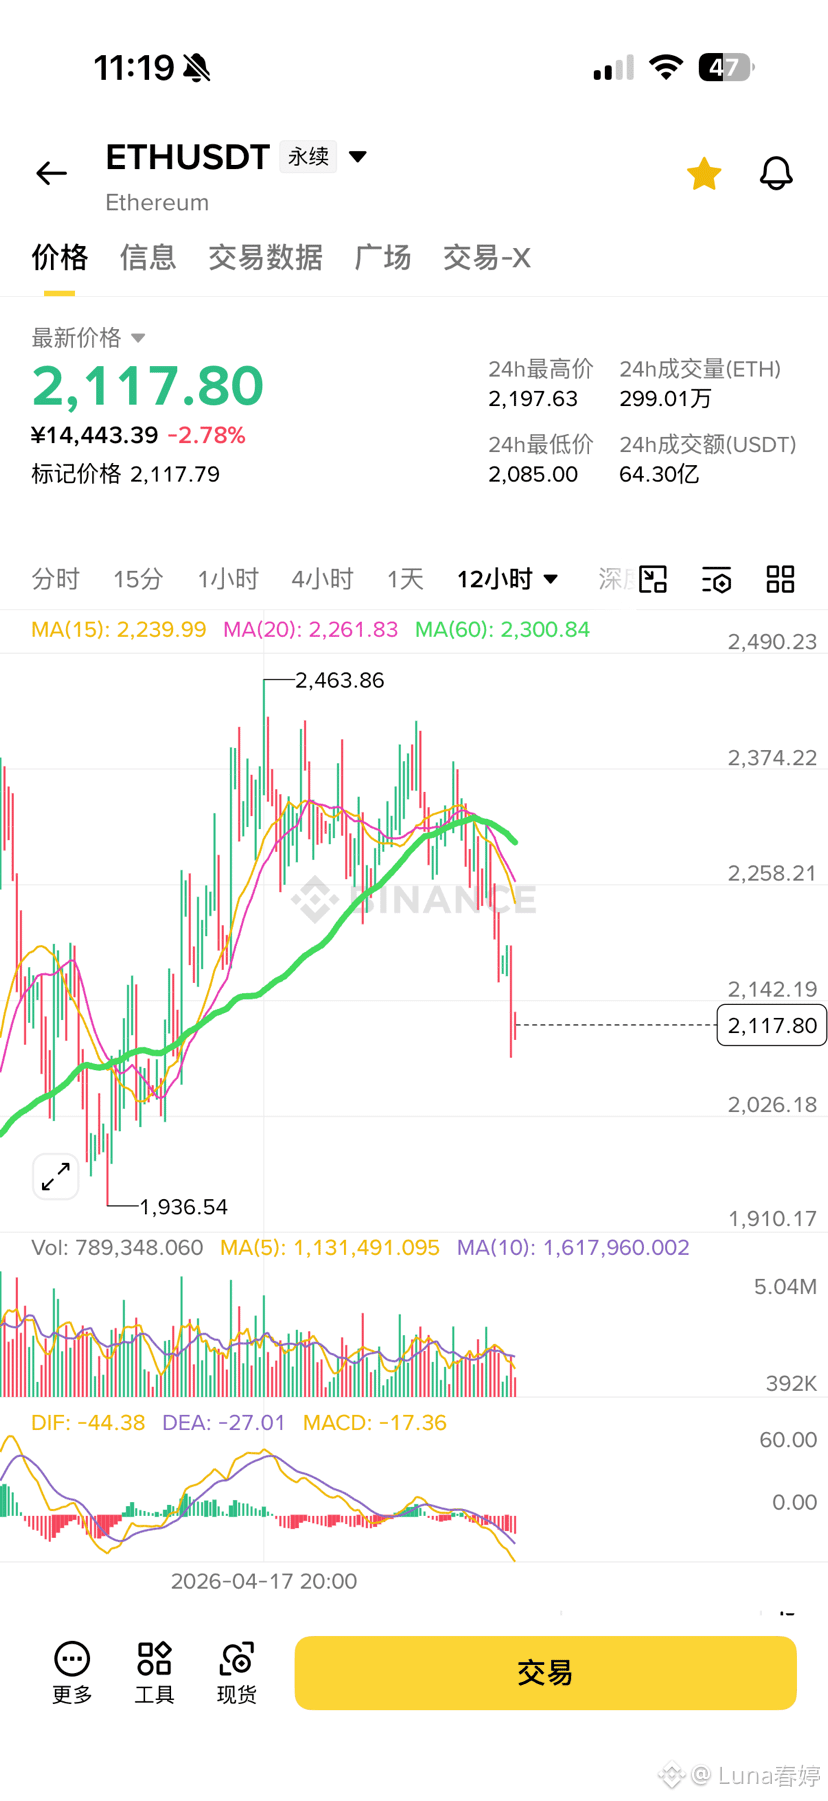Image resolution: width=828 pixels, height=1801 pixels.
Task: Tap the Vol: 789,348.060 label
Action: [117, 1248]
